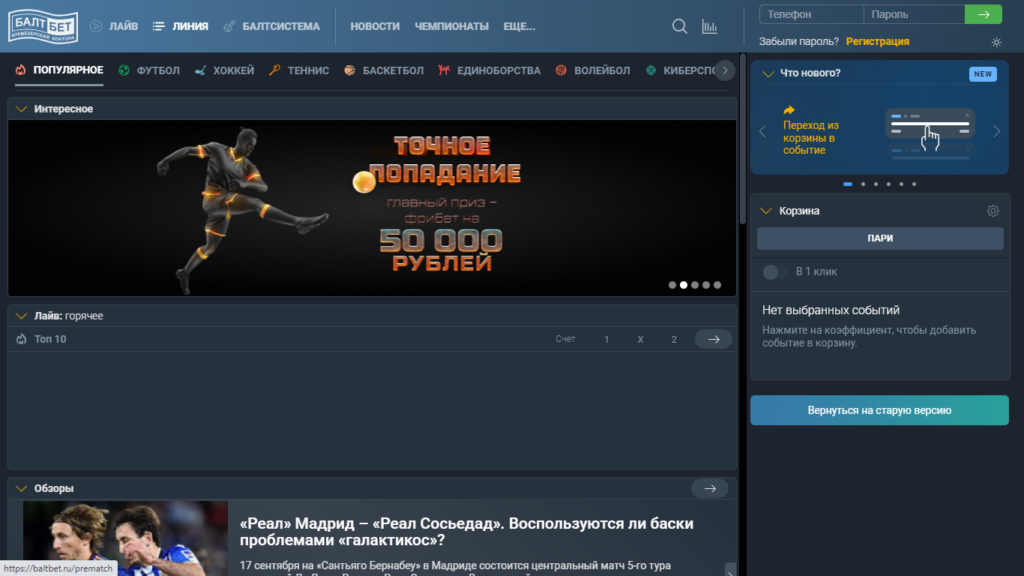Open all reviews arrow button
The width and height of the screenshot is (1024, 576).
(710, 488)
